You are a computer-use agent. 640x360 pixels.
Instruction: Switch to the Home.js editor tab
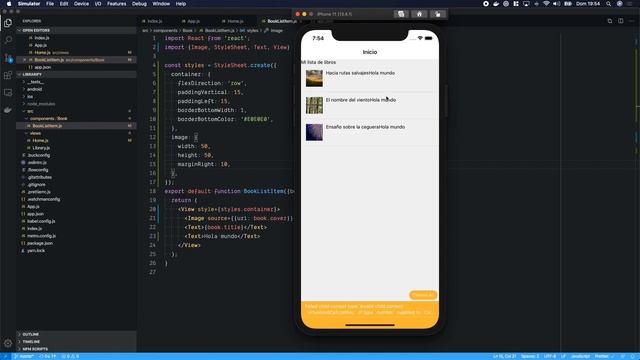pyautogui.click(x=235, y=21)
